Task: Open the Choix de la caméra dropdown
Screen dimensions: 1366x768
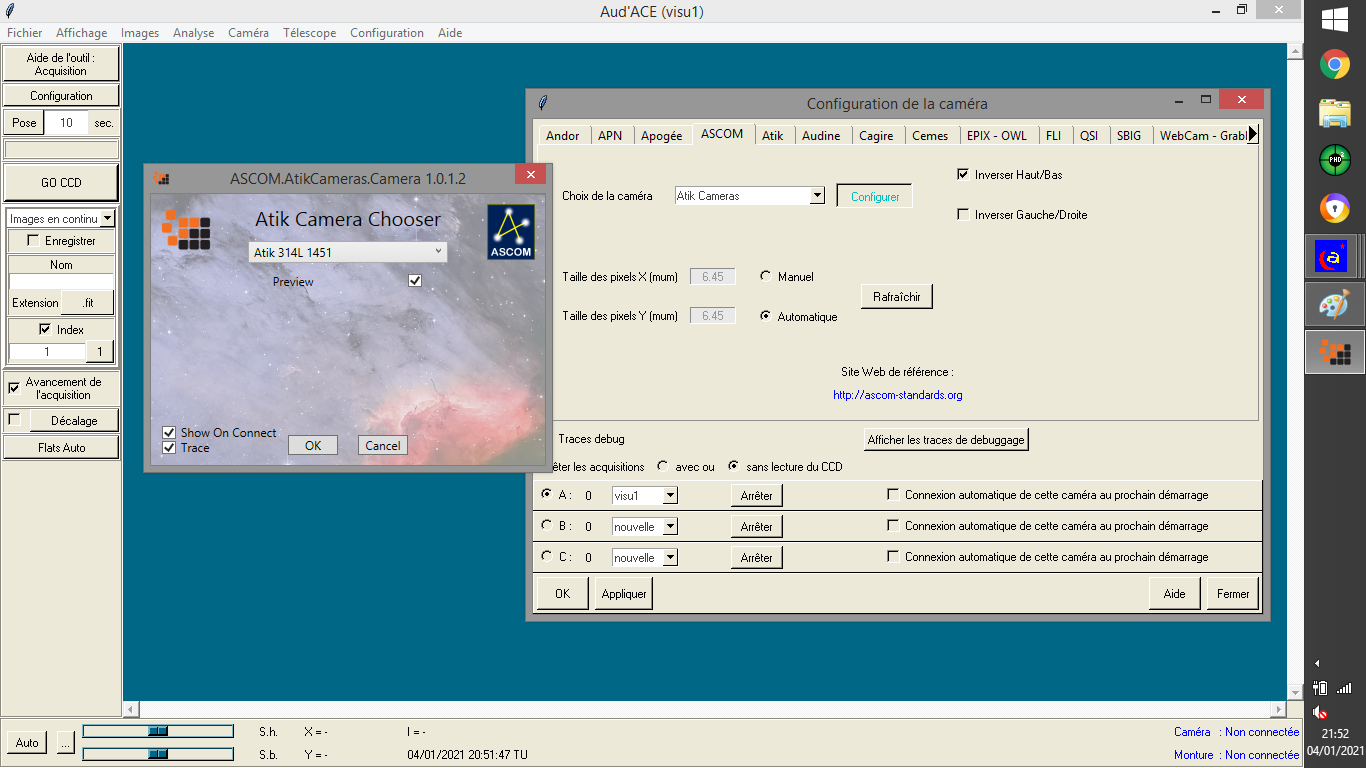Action: click(x=817, y=196)
